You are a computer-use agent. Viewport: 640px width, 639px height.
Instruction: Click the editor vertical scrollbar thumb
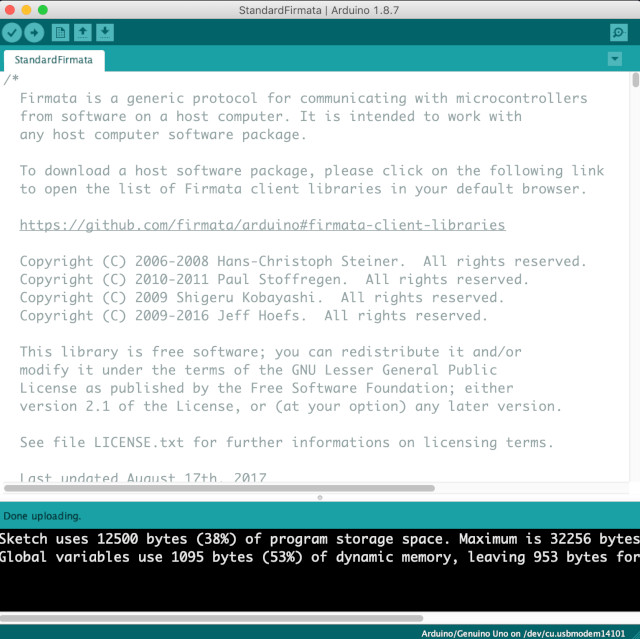pyautogui.click(x=635, y=80)
